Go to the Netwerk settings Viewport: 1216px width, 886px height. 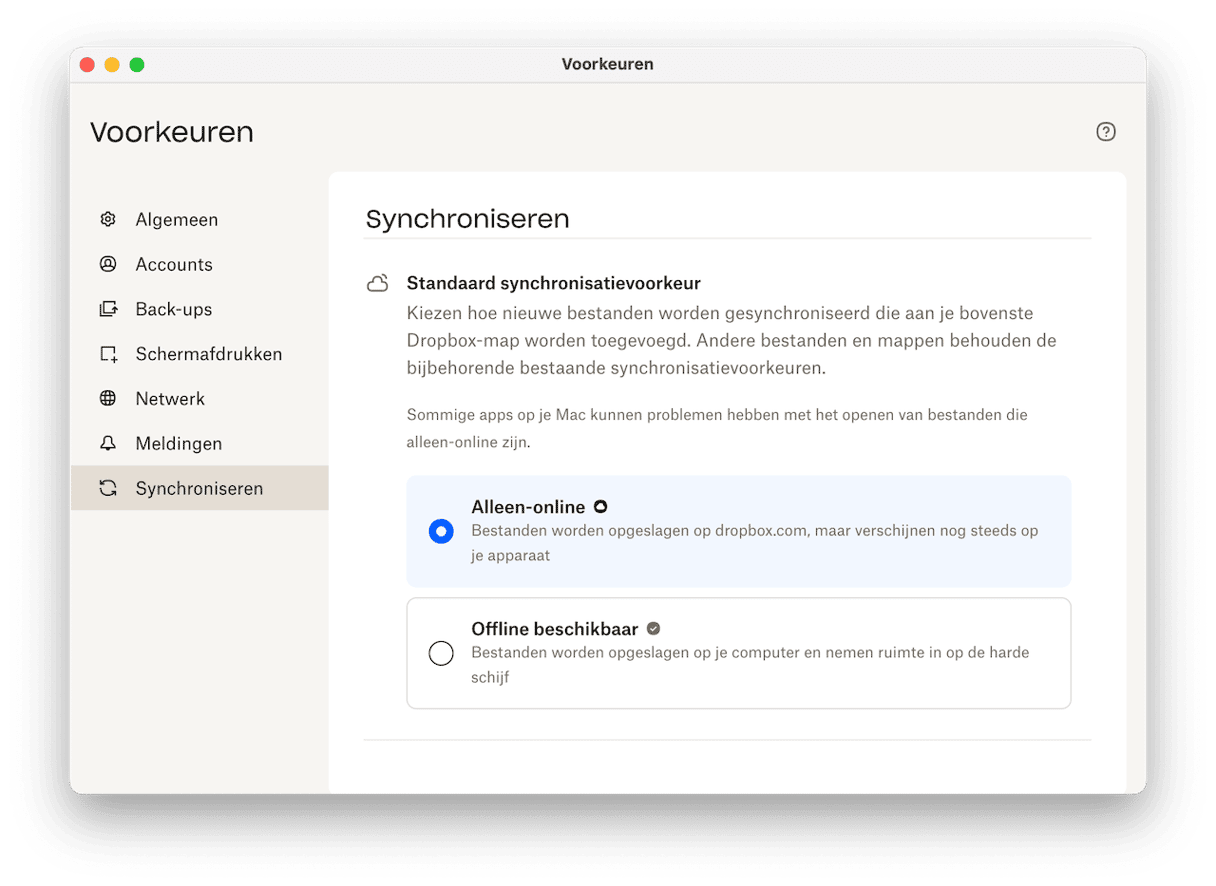(x=170, y=399)
